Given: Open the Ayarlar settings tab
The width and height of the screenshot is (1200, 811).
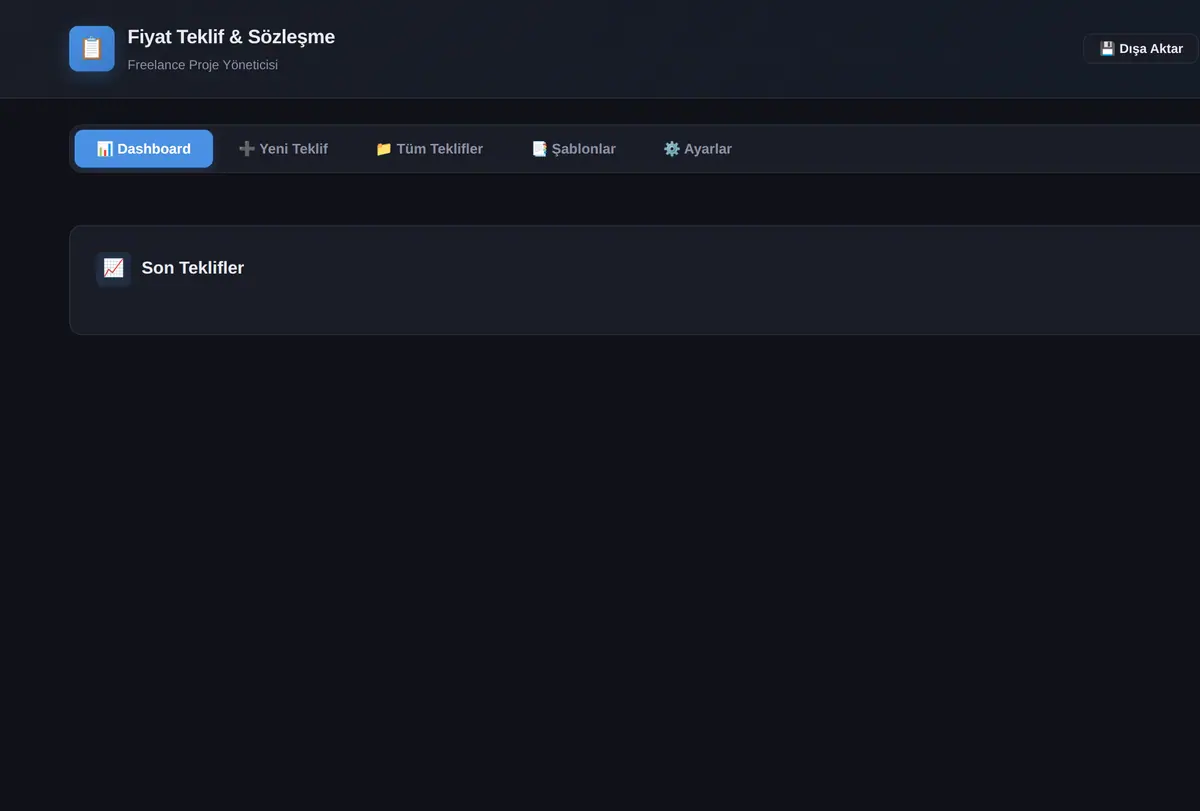Looking at the screenshot, I should (698, 149).
